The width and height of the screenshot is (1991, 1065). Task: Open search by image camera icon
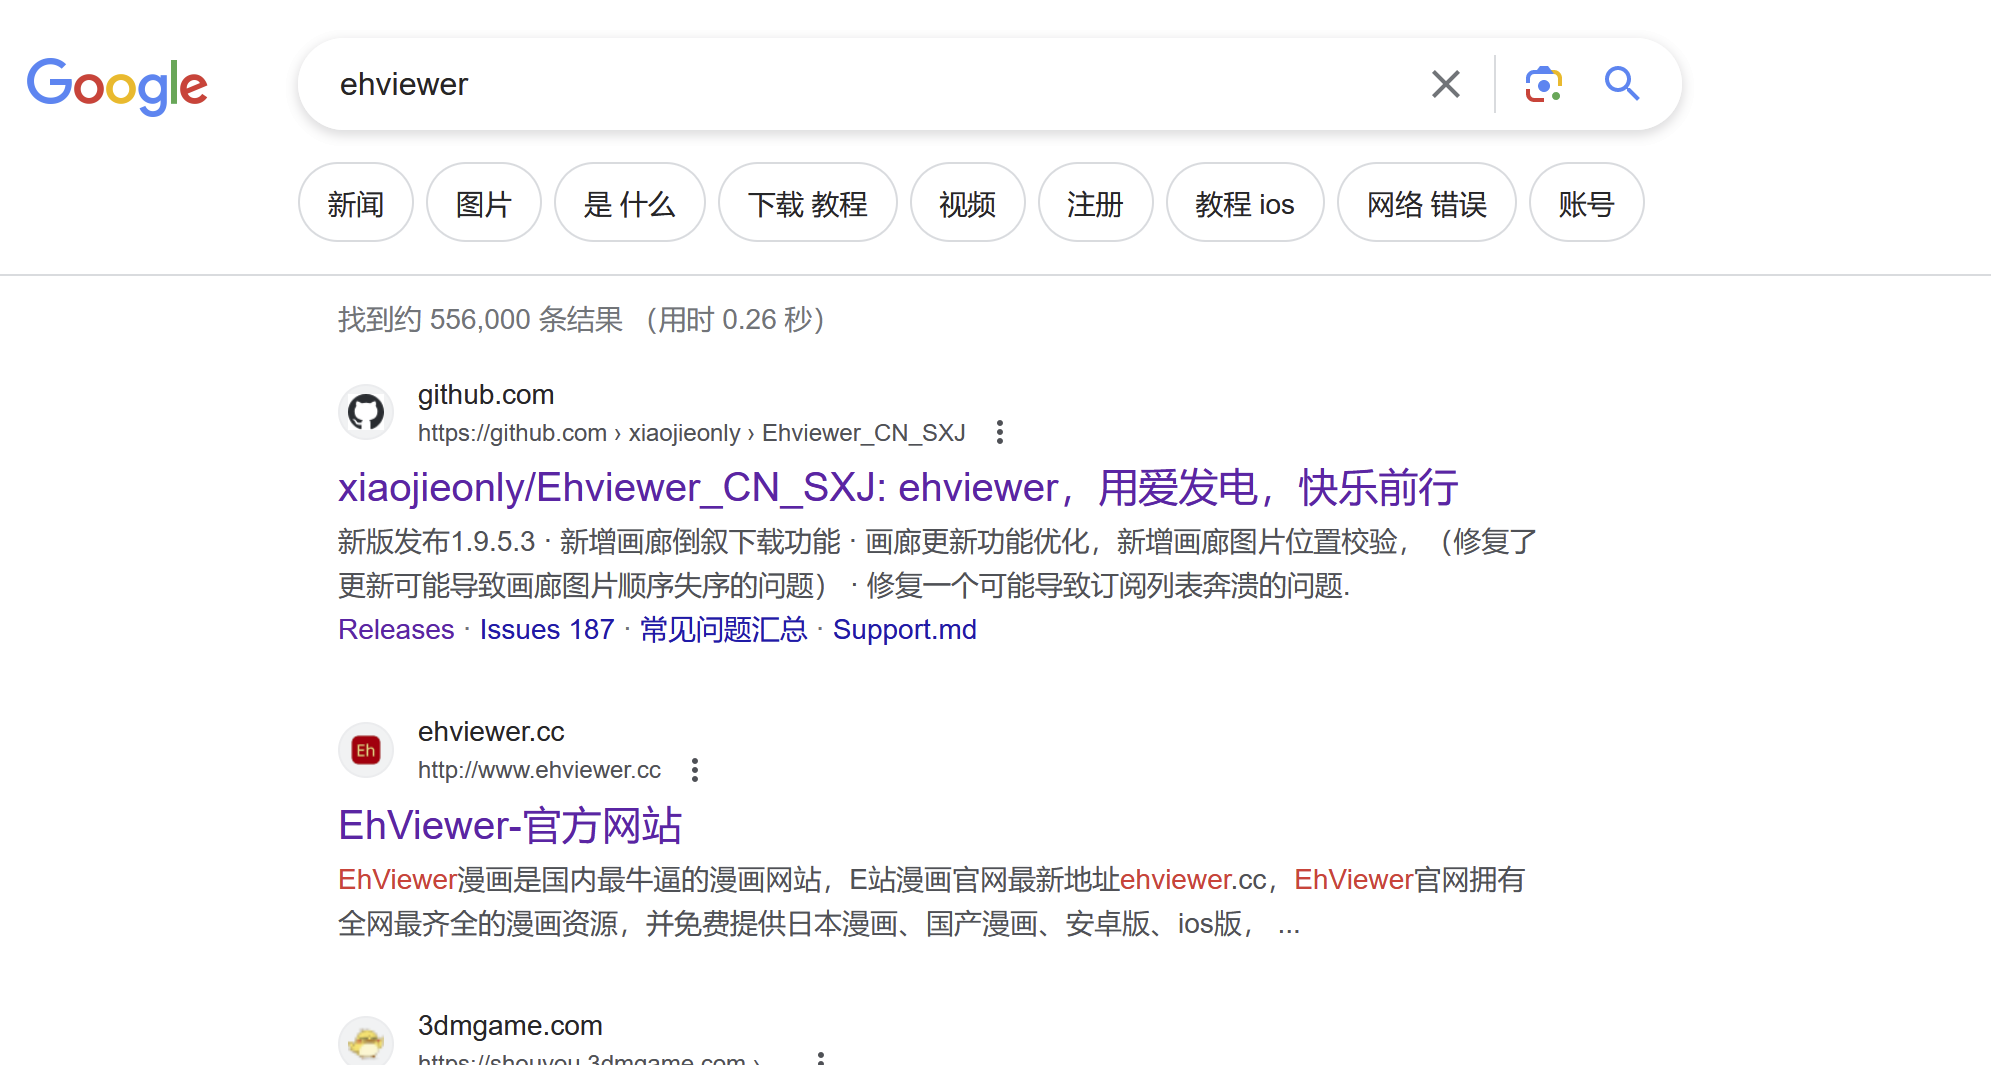coord(1543,84)
